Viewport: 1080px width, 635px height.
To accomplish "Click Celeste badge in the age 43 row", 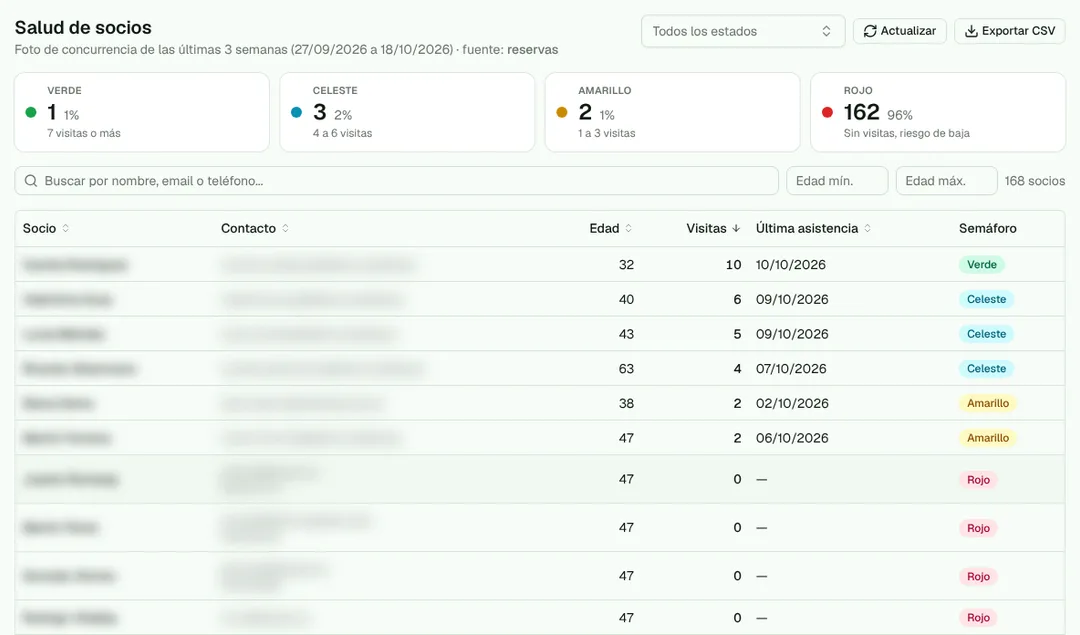I will (986, 334).
